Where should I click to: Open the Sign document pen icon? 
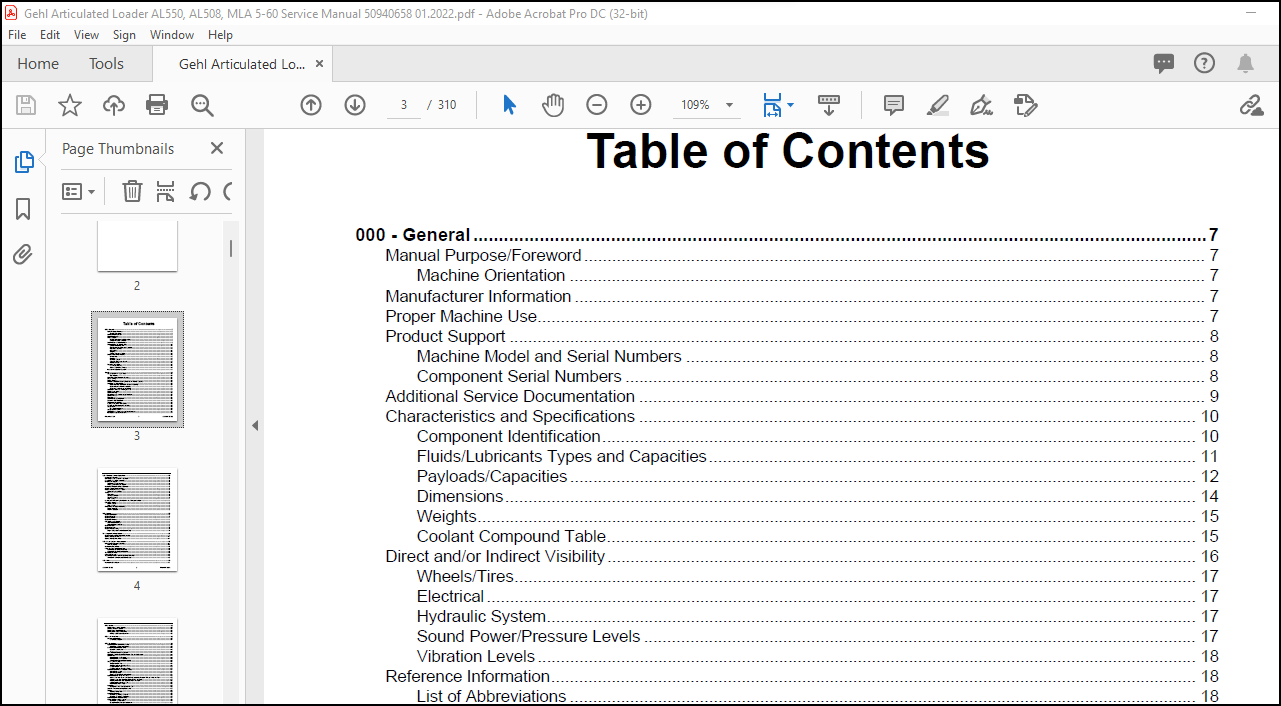(981, 105)
